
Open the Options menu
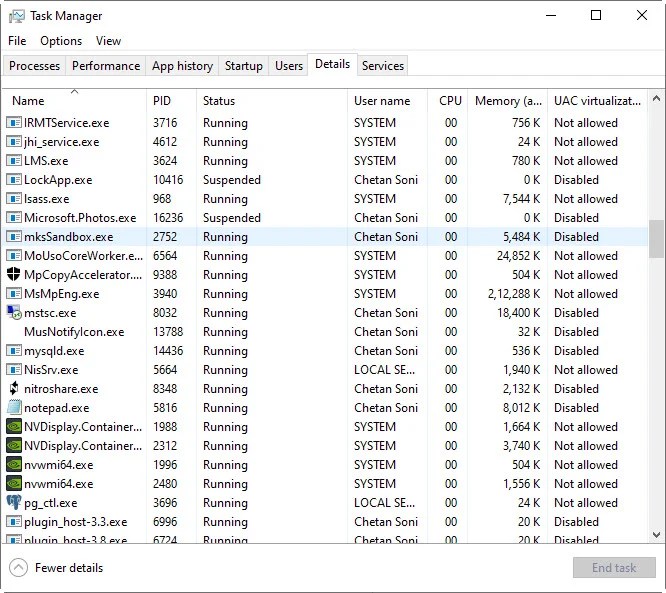[61, 41]
